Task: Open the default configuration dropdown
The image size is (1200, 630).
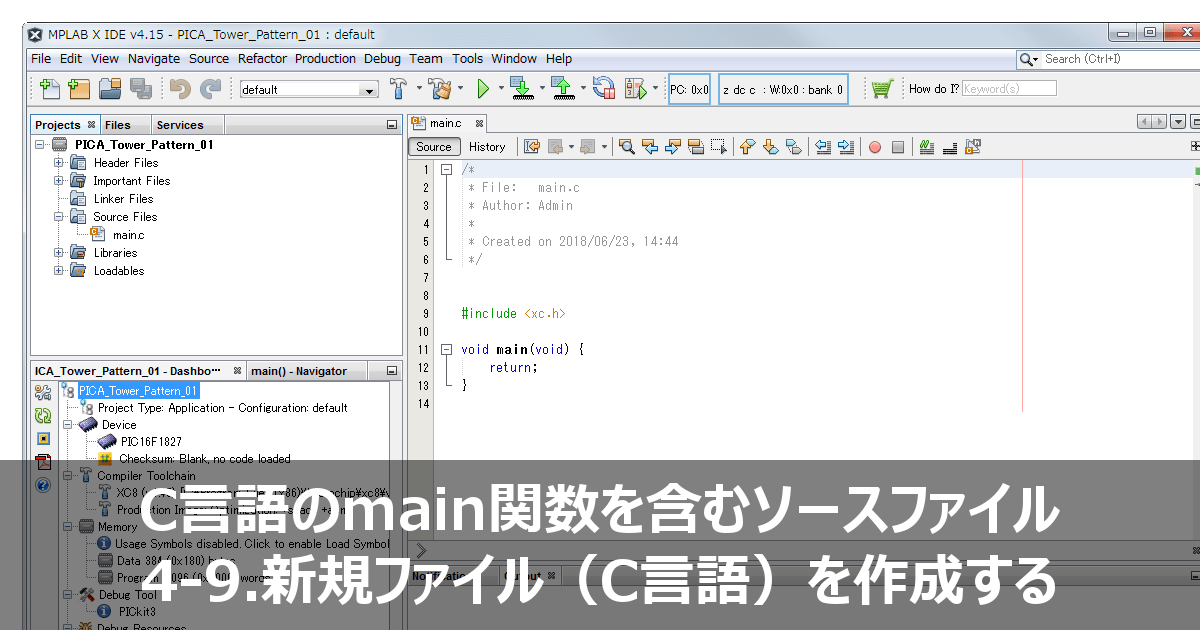Action: click(x=367, y=88)
